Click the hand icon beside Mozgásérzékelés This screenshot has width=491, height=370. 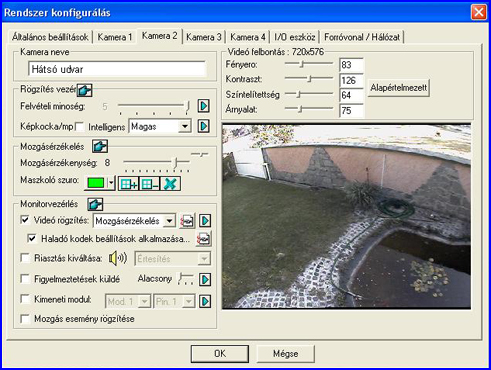(100, 146)
